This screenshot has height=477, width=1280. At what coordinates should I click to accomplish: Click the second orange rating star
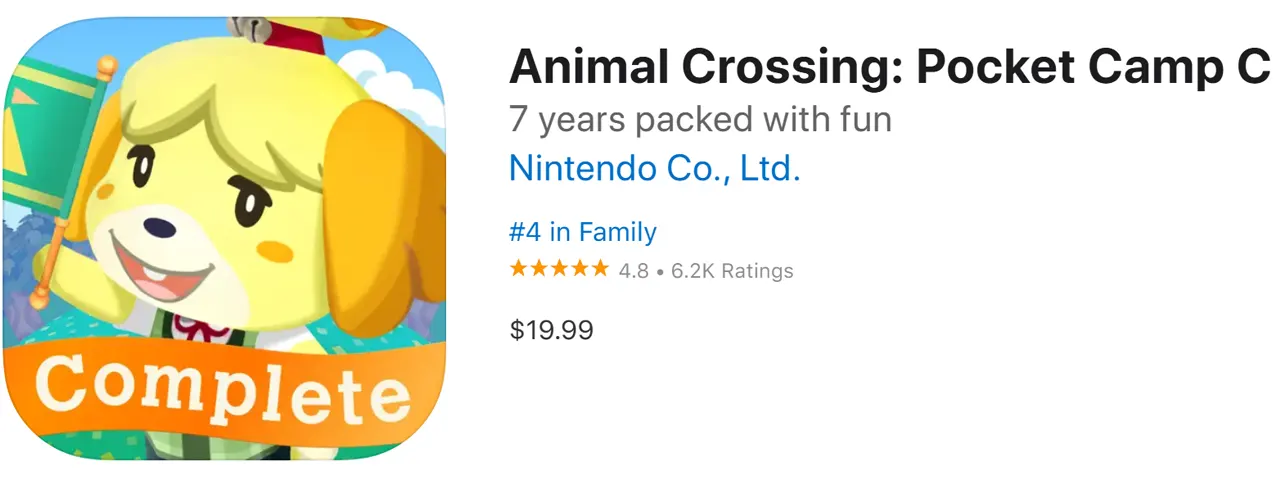tap(538, 268)
